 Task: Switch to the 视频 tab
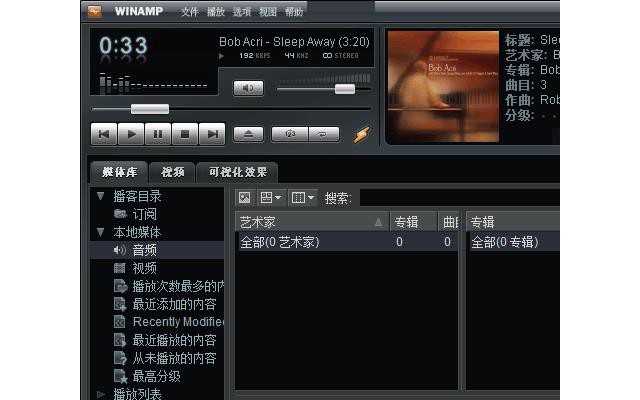(x=172, y=172)
